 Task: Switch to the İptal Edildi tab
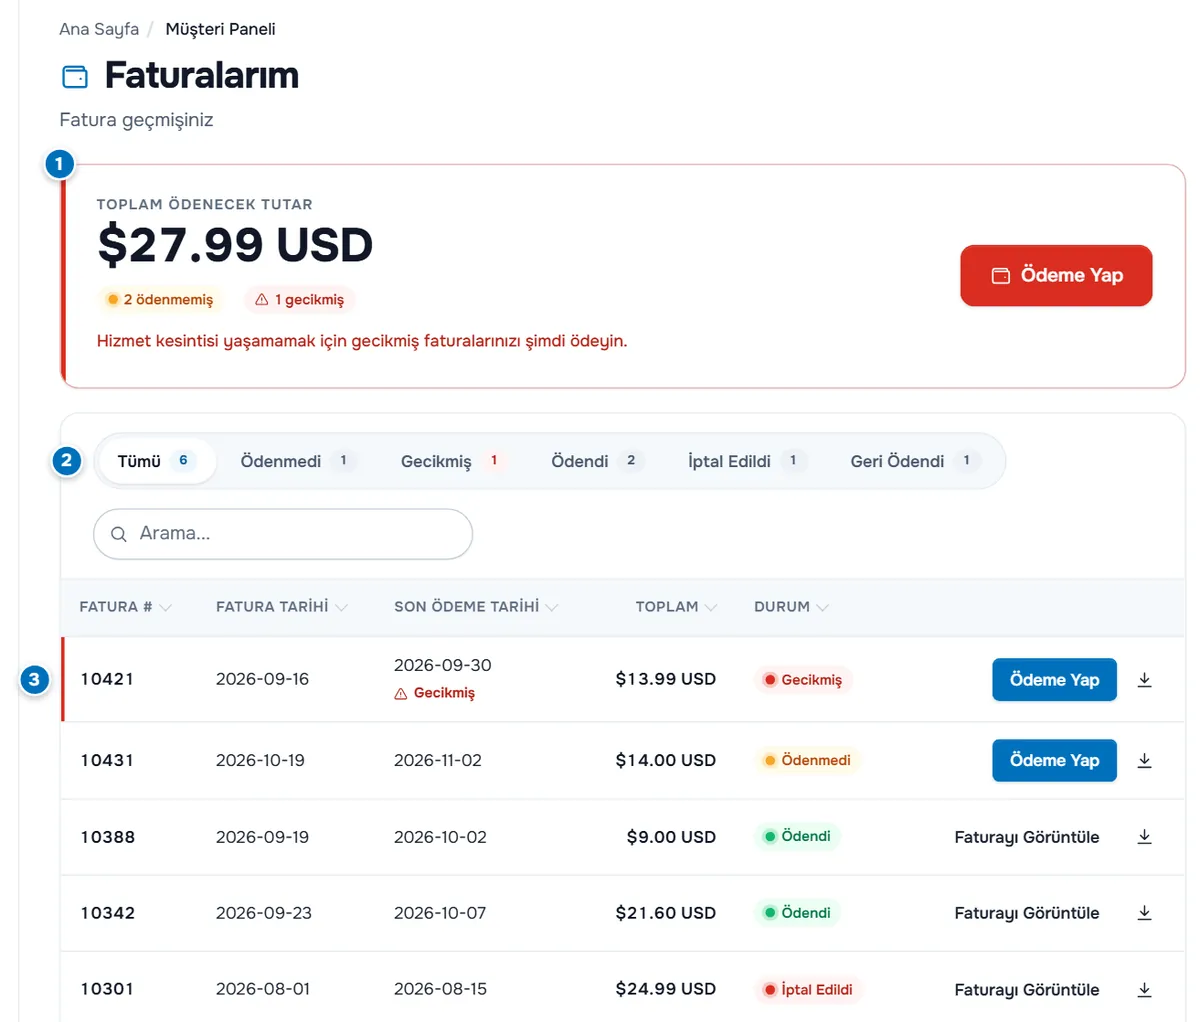pos(747,461)
